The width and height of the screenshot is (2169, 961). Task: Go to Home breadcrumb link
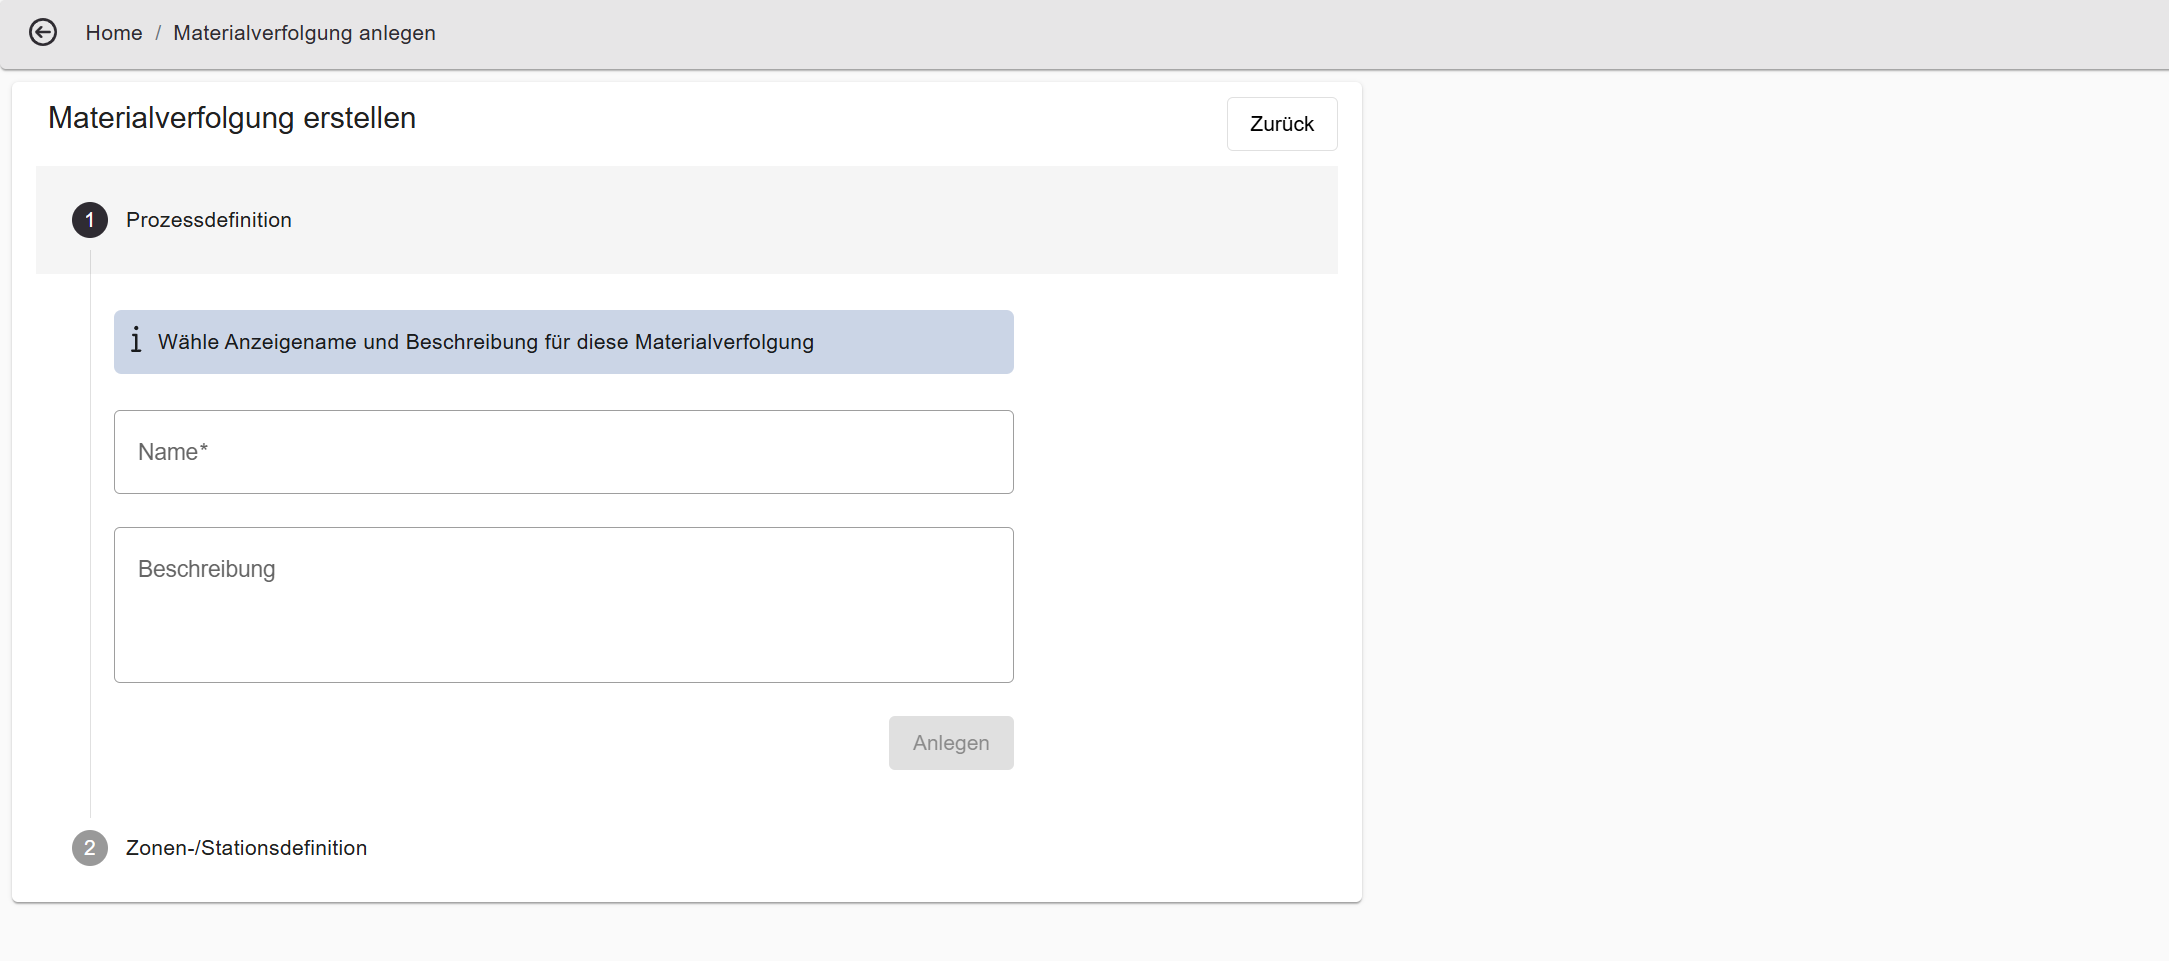[x=114, y=33]
